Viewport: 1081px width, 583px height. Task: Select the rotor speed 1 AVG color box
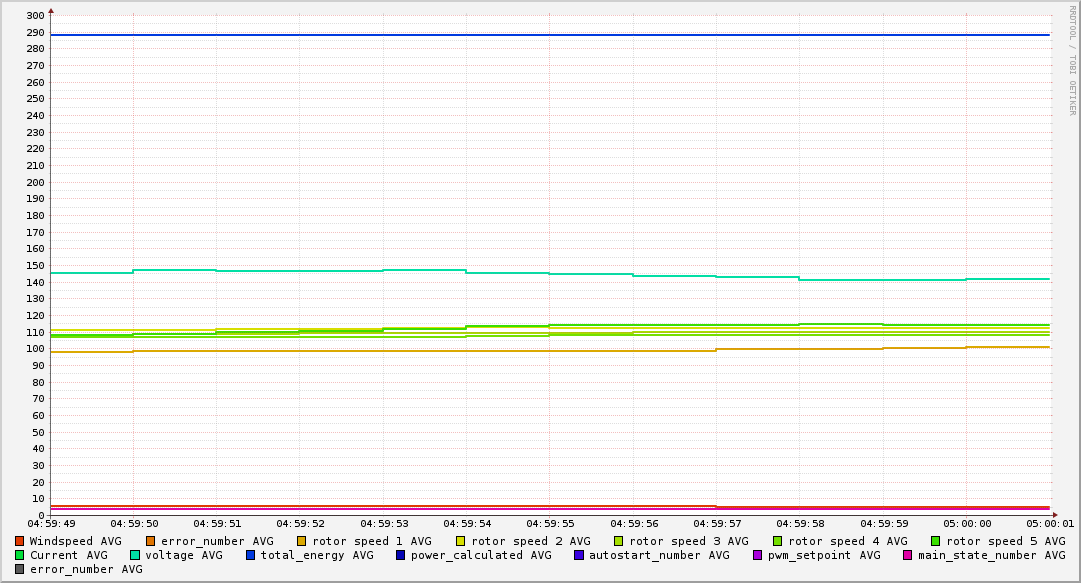pos(302,541)
